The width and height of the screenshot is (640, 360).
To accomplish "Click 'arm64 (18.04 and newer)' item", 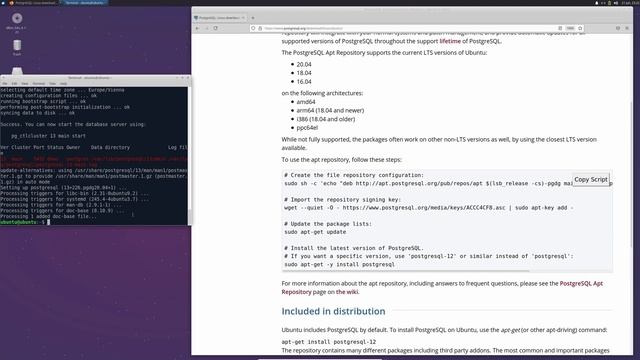I will tap(330, 111).
